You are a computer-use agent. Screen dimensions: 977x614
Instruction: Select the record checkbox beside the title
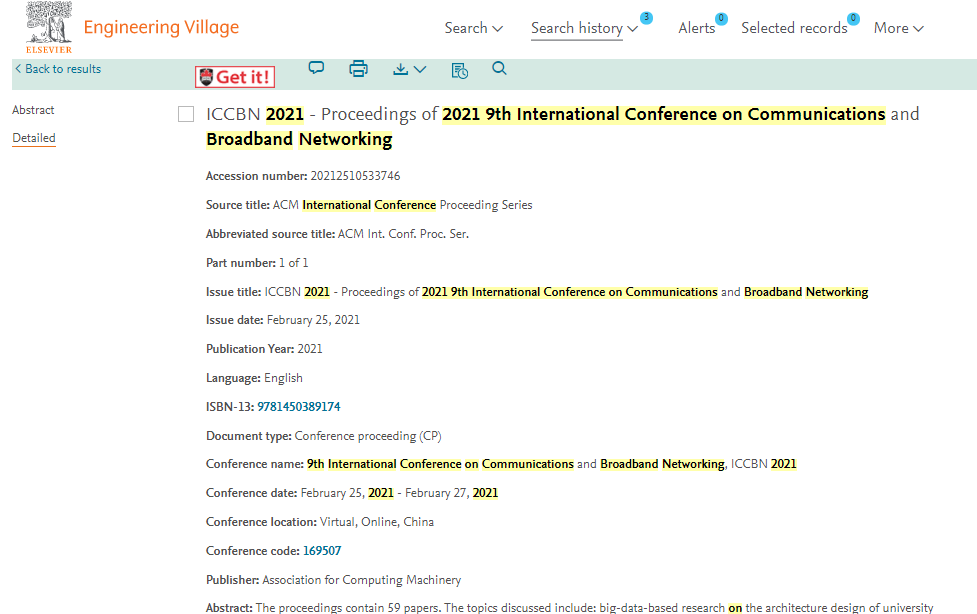186,114
